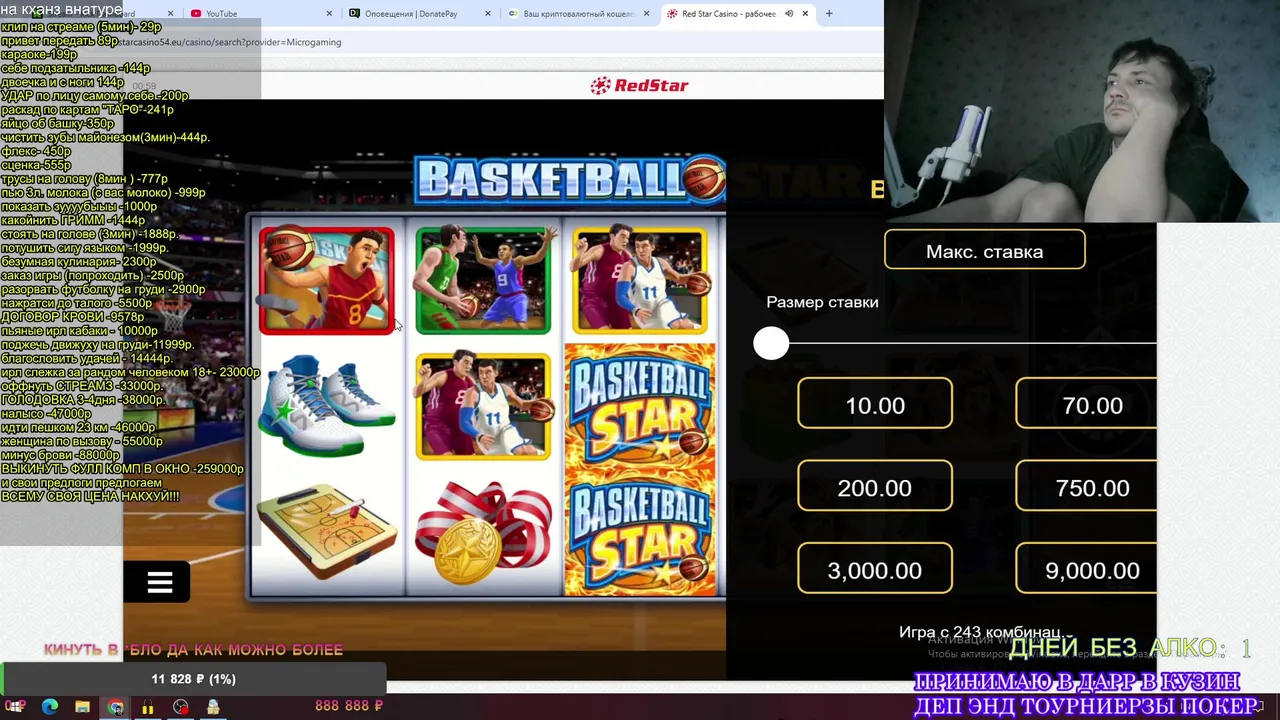Screen dimensions: 1280x720
Task: Open OBS Studio from the taskbar
Action: pos(181,707)
